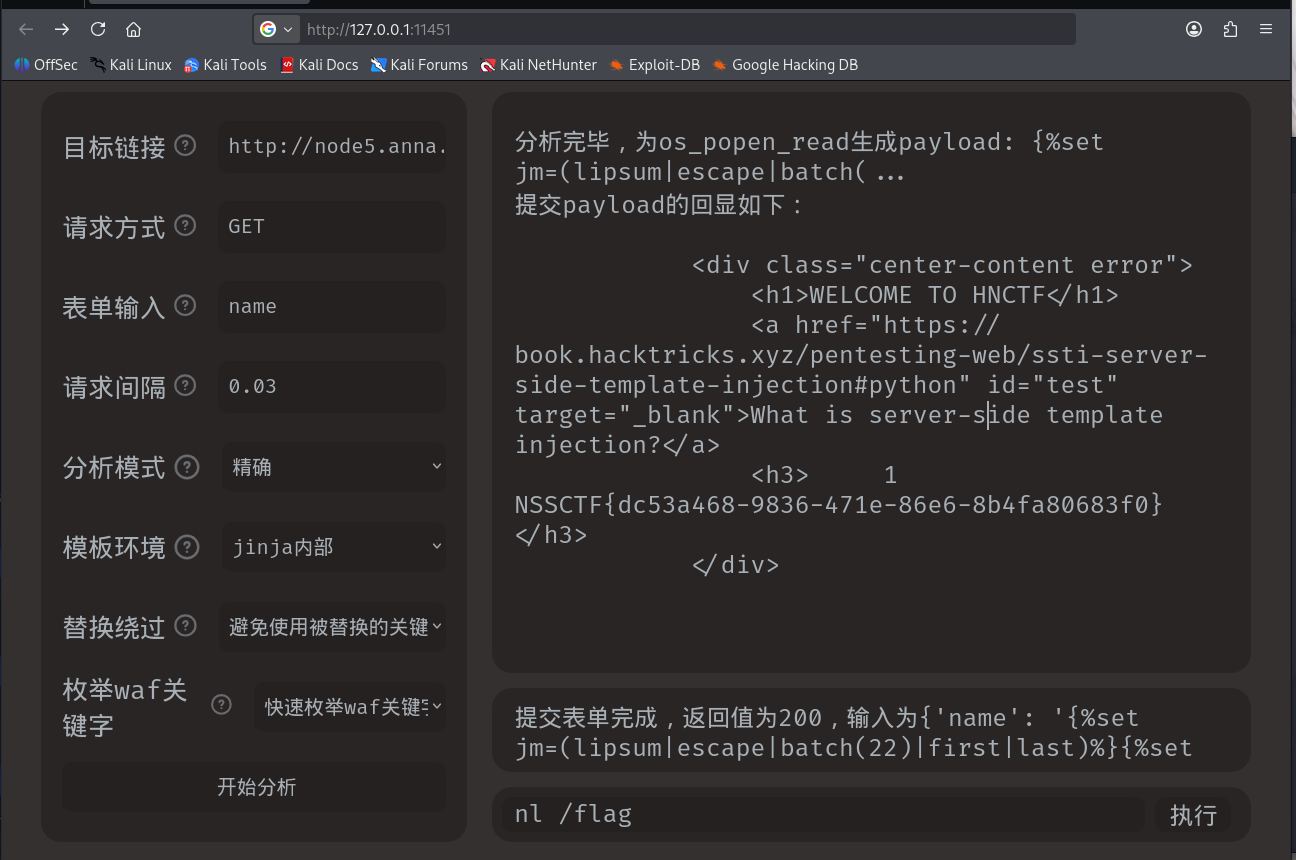This screenshot has width=1296, height=860.
Task: Focus the 请求间隔 0.03 input field
Action: click(x=333, y=386)
